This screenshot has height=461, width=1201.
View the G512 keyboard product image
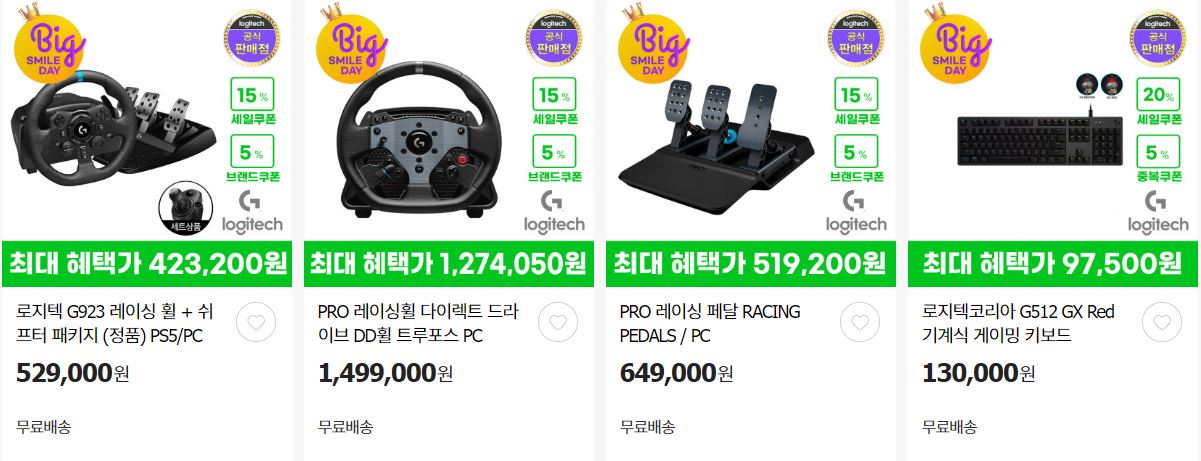pyautogui.click(x=1051, y=120)
